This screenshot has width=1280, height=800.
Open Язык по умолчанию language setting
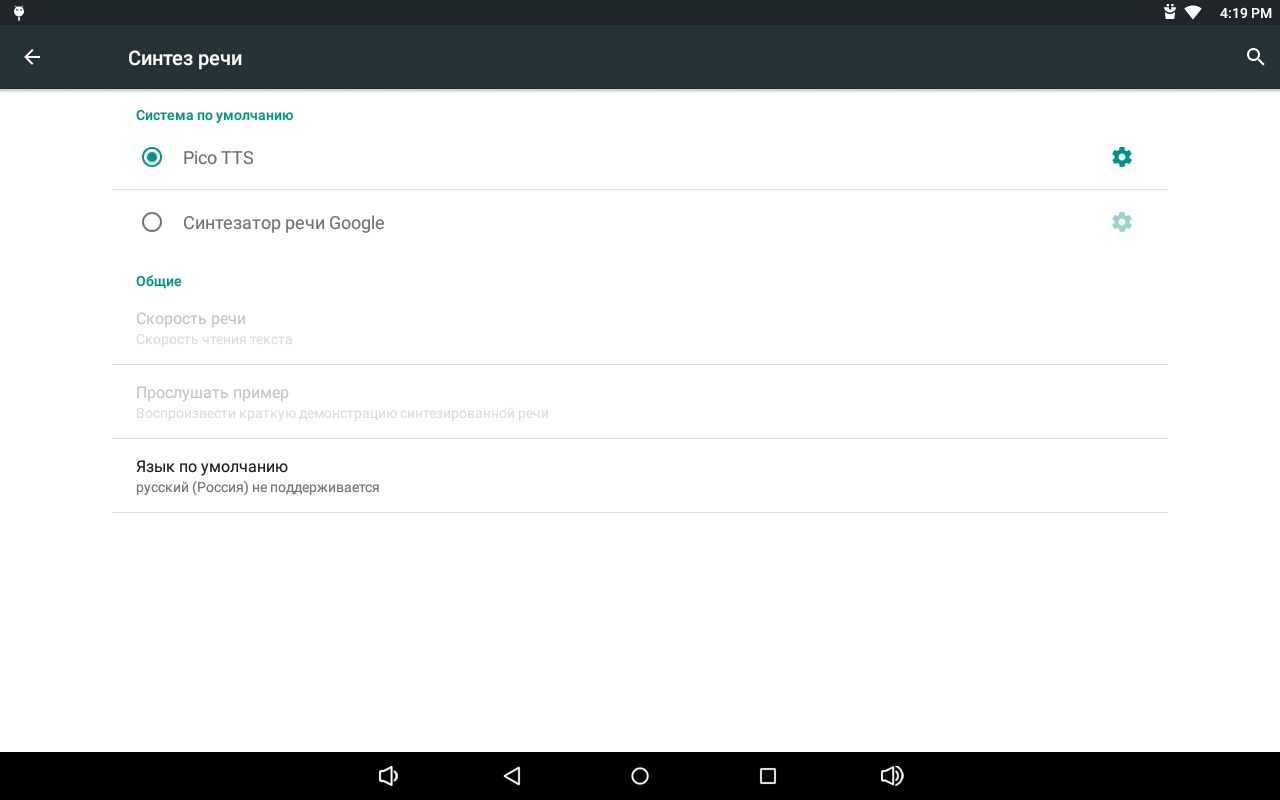(x=640, y=476)
